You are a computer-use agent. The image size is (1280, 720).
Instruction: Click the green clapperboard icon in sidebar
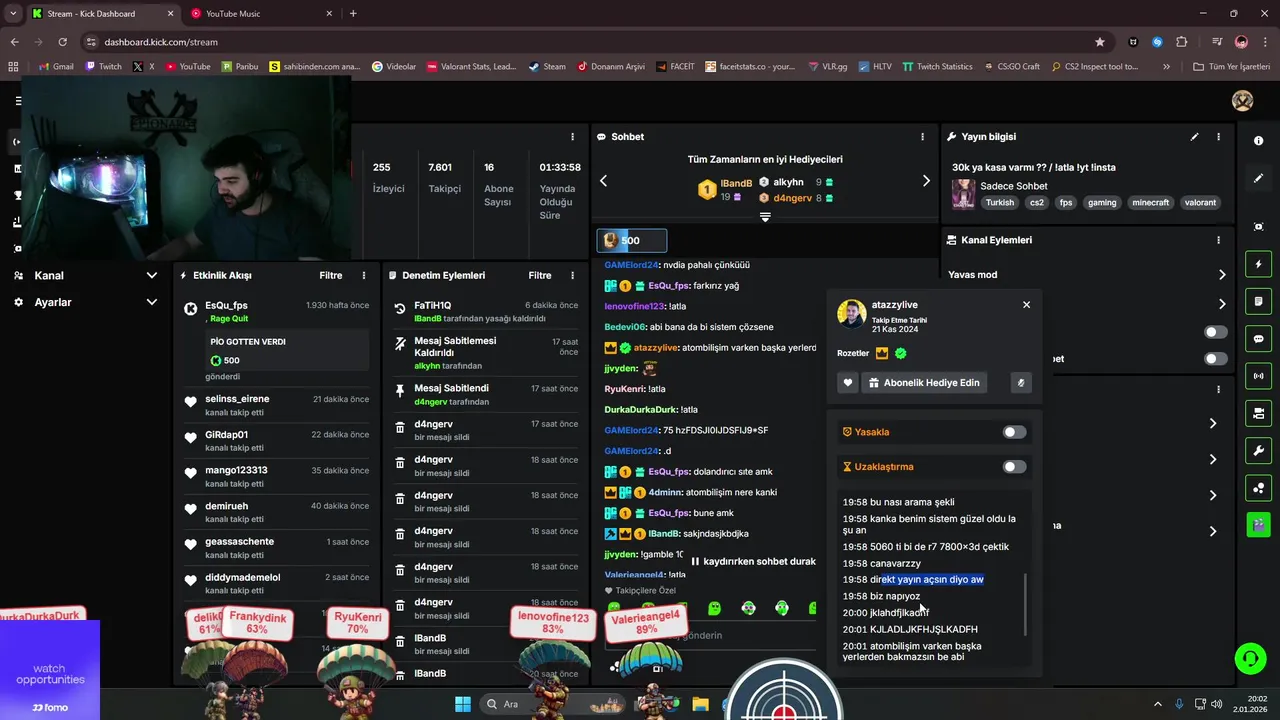(1258, 524)
